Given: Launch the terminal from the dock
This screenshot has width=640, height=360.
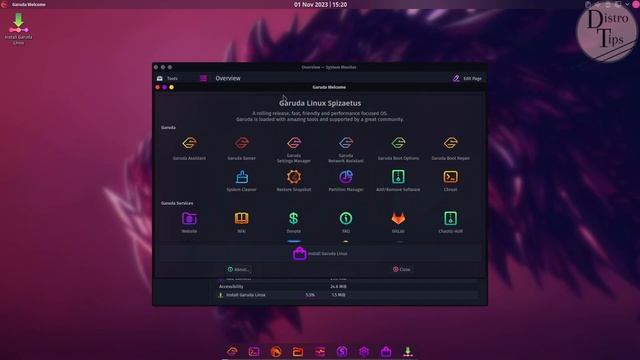Looking at the screenshot, I should [x=254, y=351].
